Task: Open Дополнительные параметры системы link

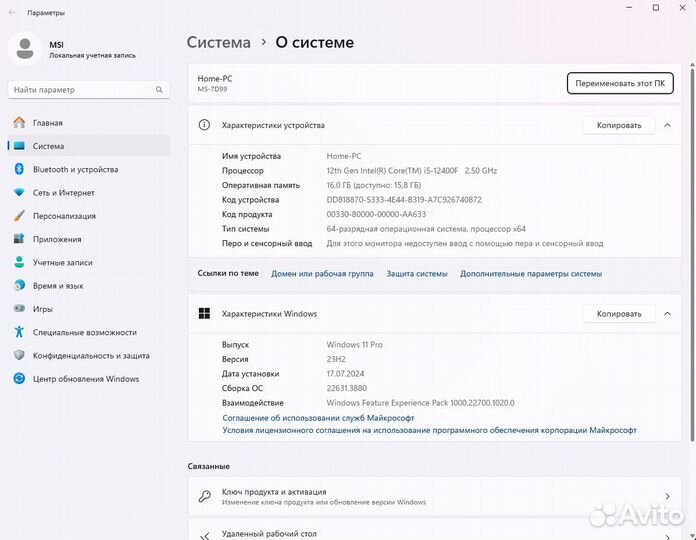Action: [531, 274]
